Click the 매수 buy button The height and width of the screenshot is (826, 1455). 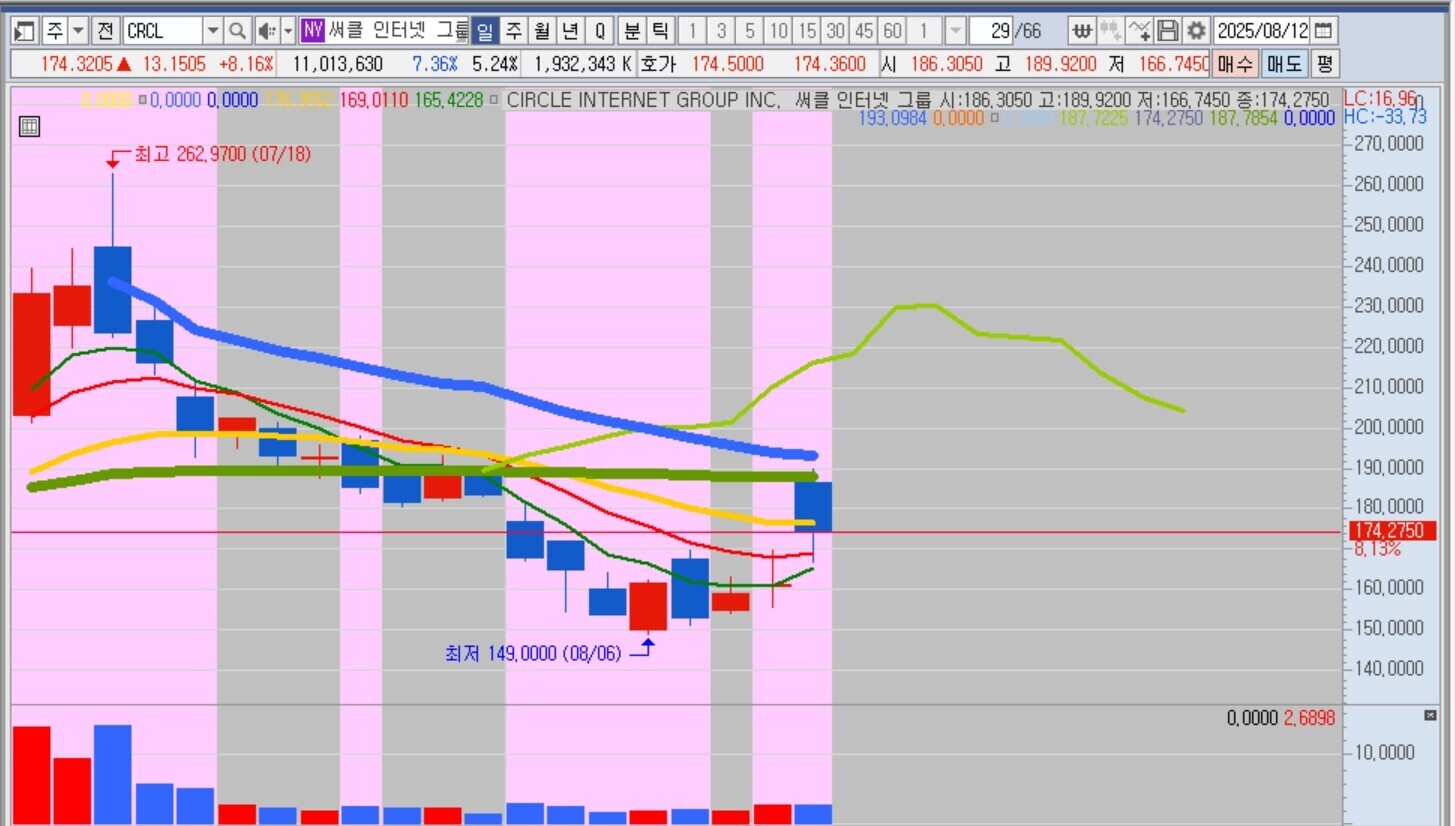tap(1234, 65)
